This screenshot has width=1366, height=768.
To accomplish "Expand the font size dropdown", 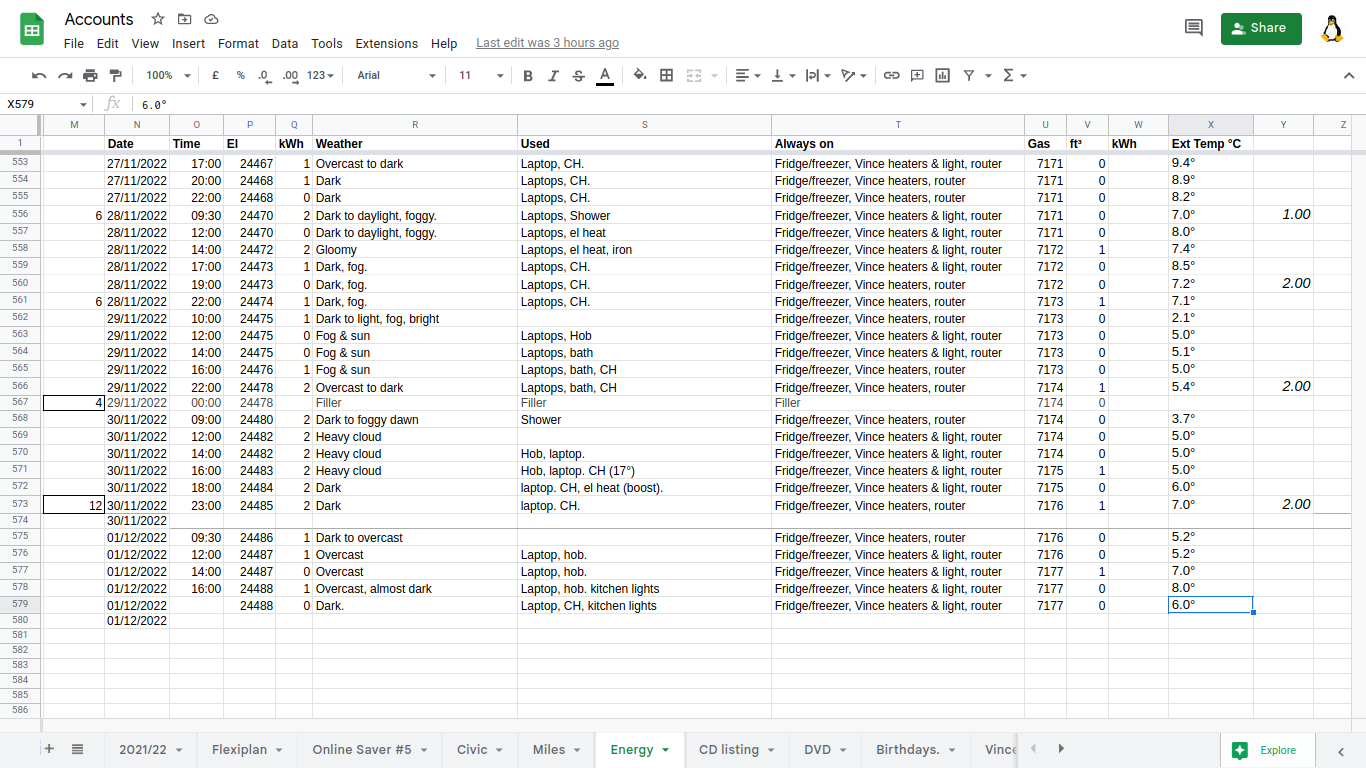I will coord(481,75).
